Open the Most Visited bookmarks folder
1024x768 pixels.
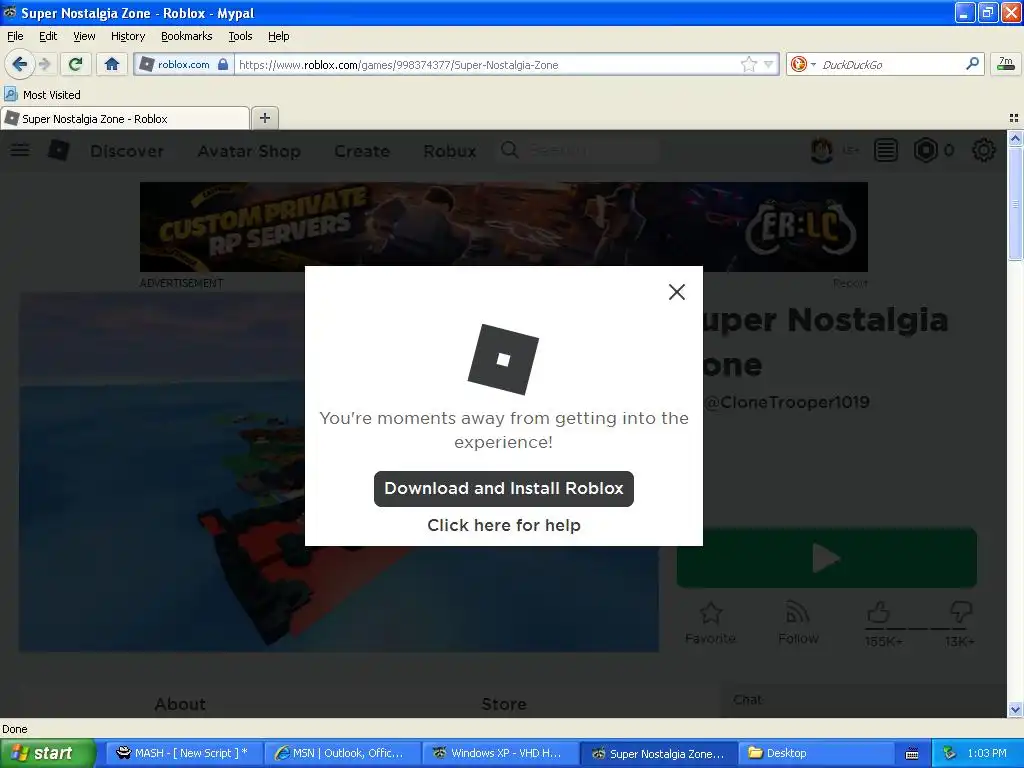[x=43, y=95]
